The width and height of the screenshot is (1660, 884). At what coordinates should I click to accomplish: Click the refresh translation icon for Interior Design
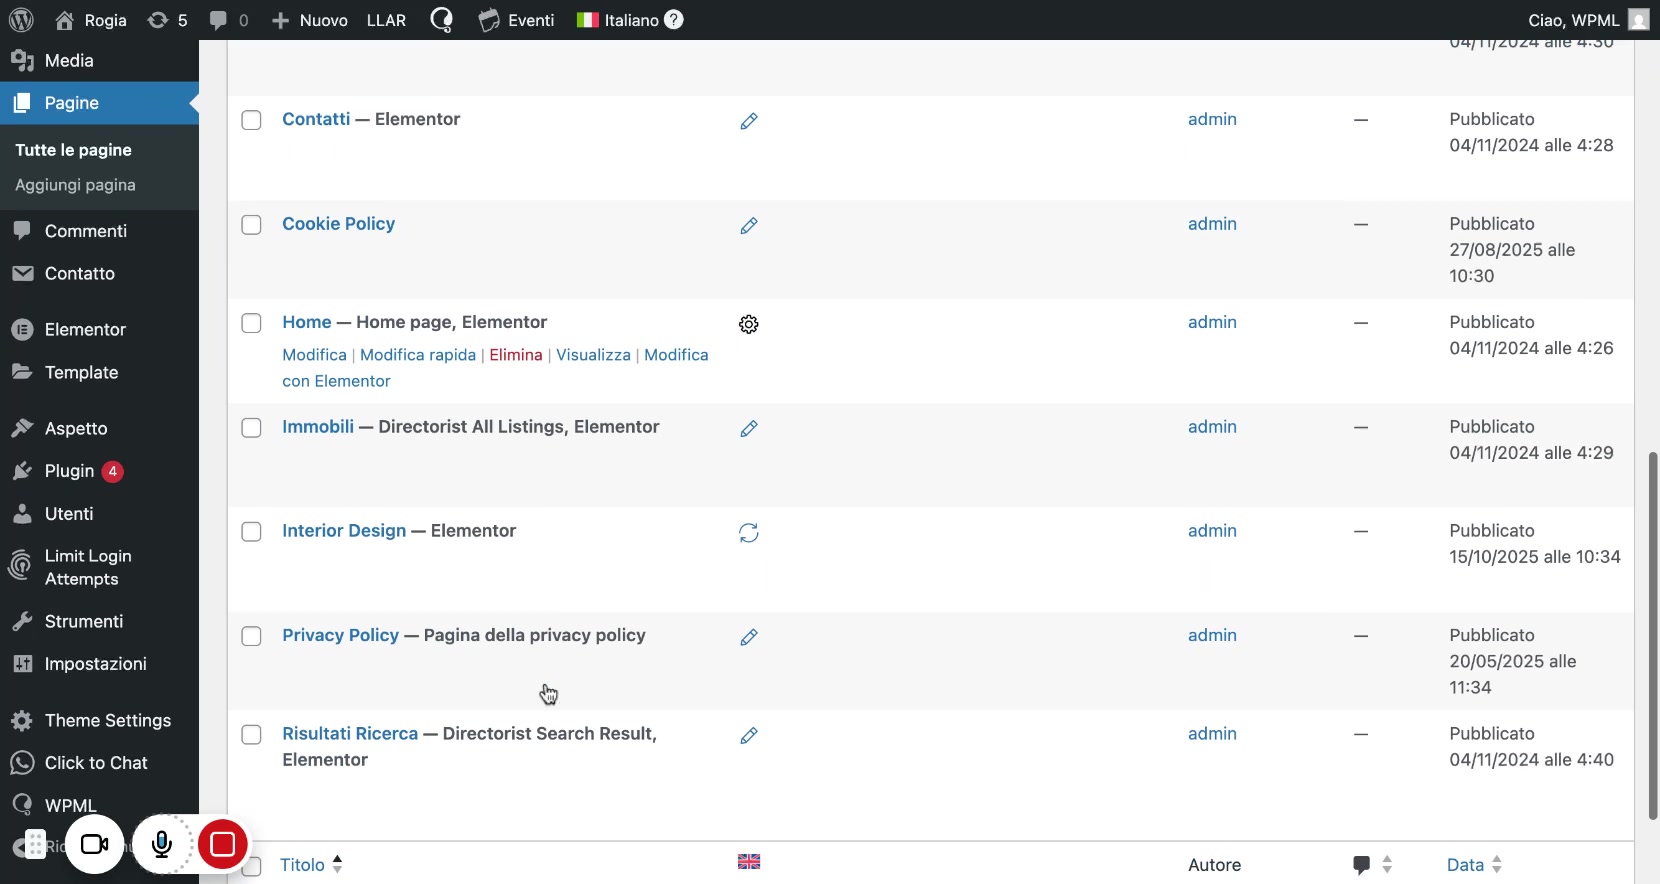(x=748, y=533)
